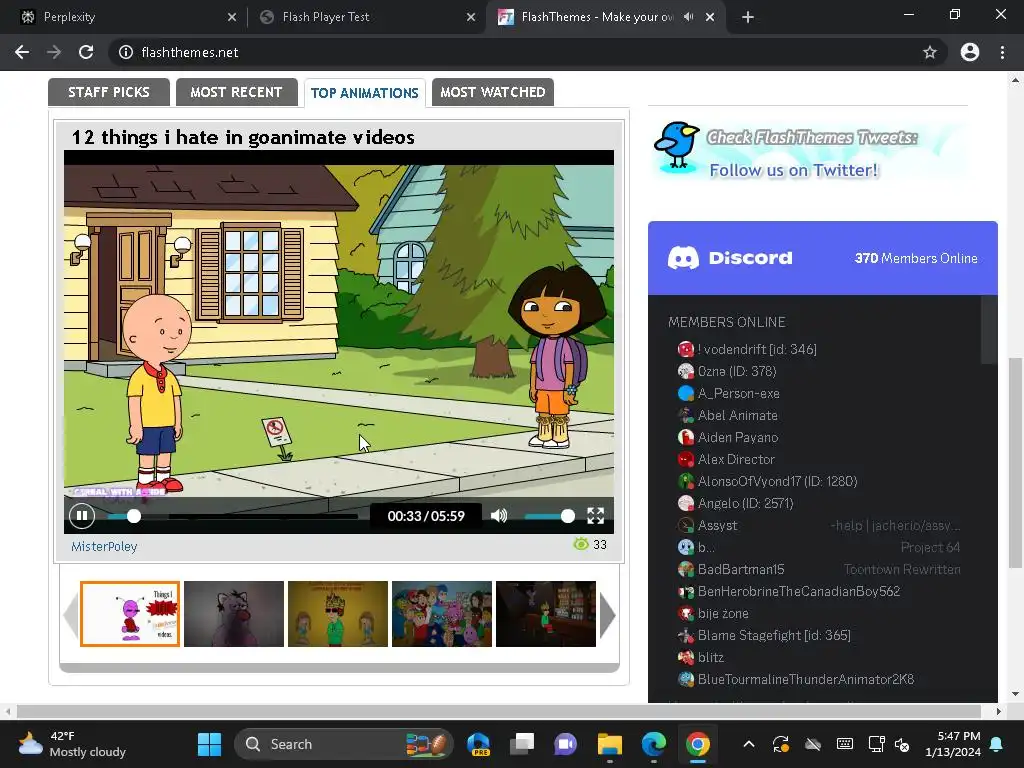Viewport: 1024px width, 768px height.
Task: Click BlueTourmalineThunderAnimator2K8 member
Action: (x=805, y=679)
